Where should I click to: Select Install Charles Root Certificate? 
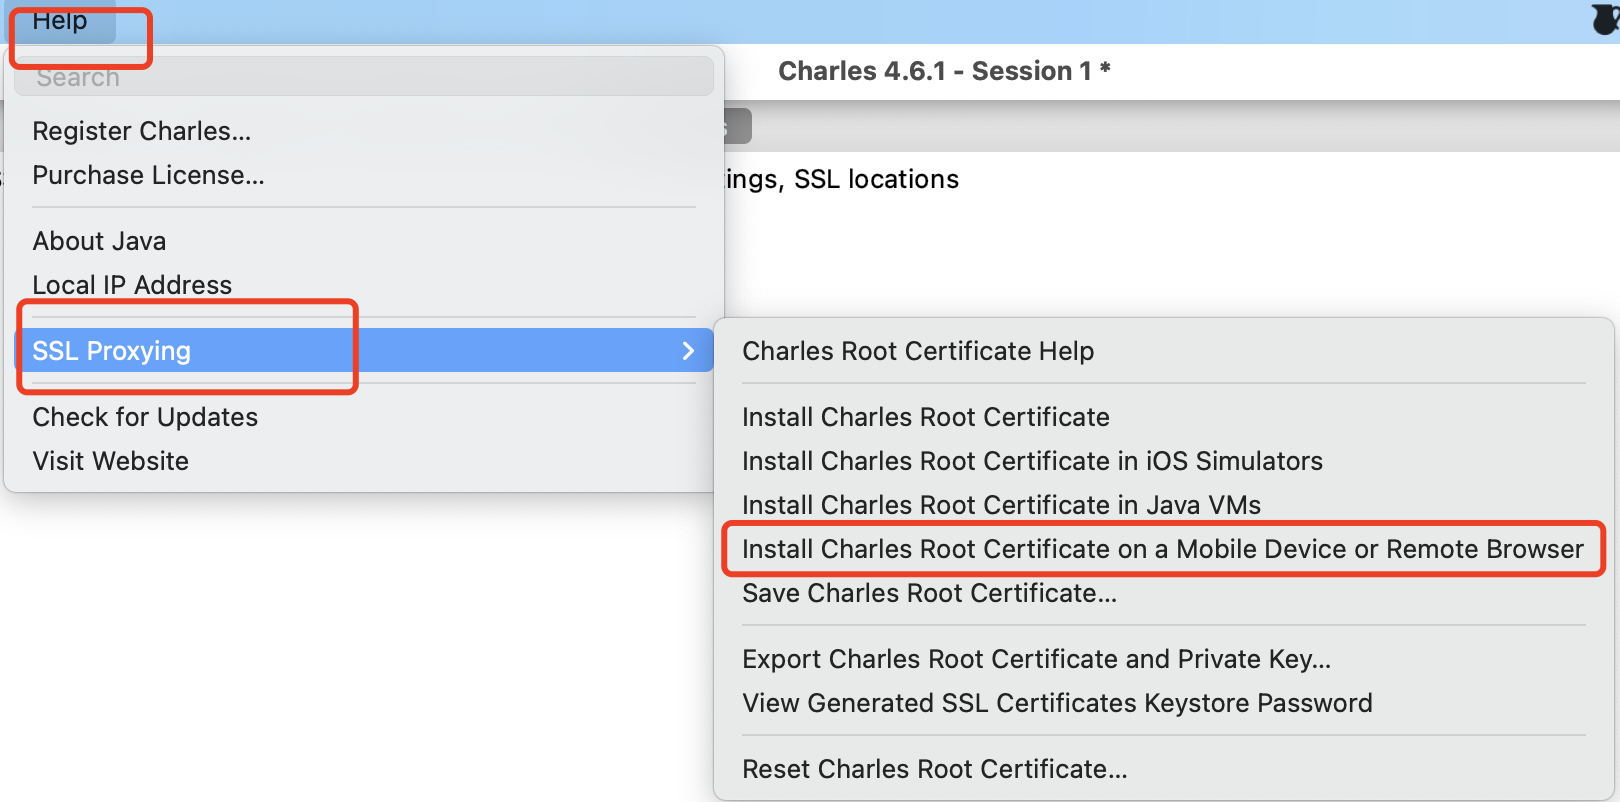point(1164,417)
